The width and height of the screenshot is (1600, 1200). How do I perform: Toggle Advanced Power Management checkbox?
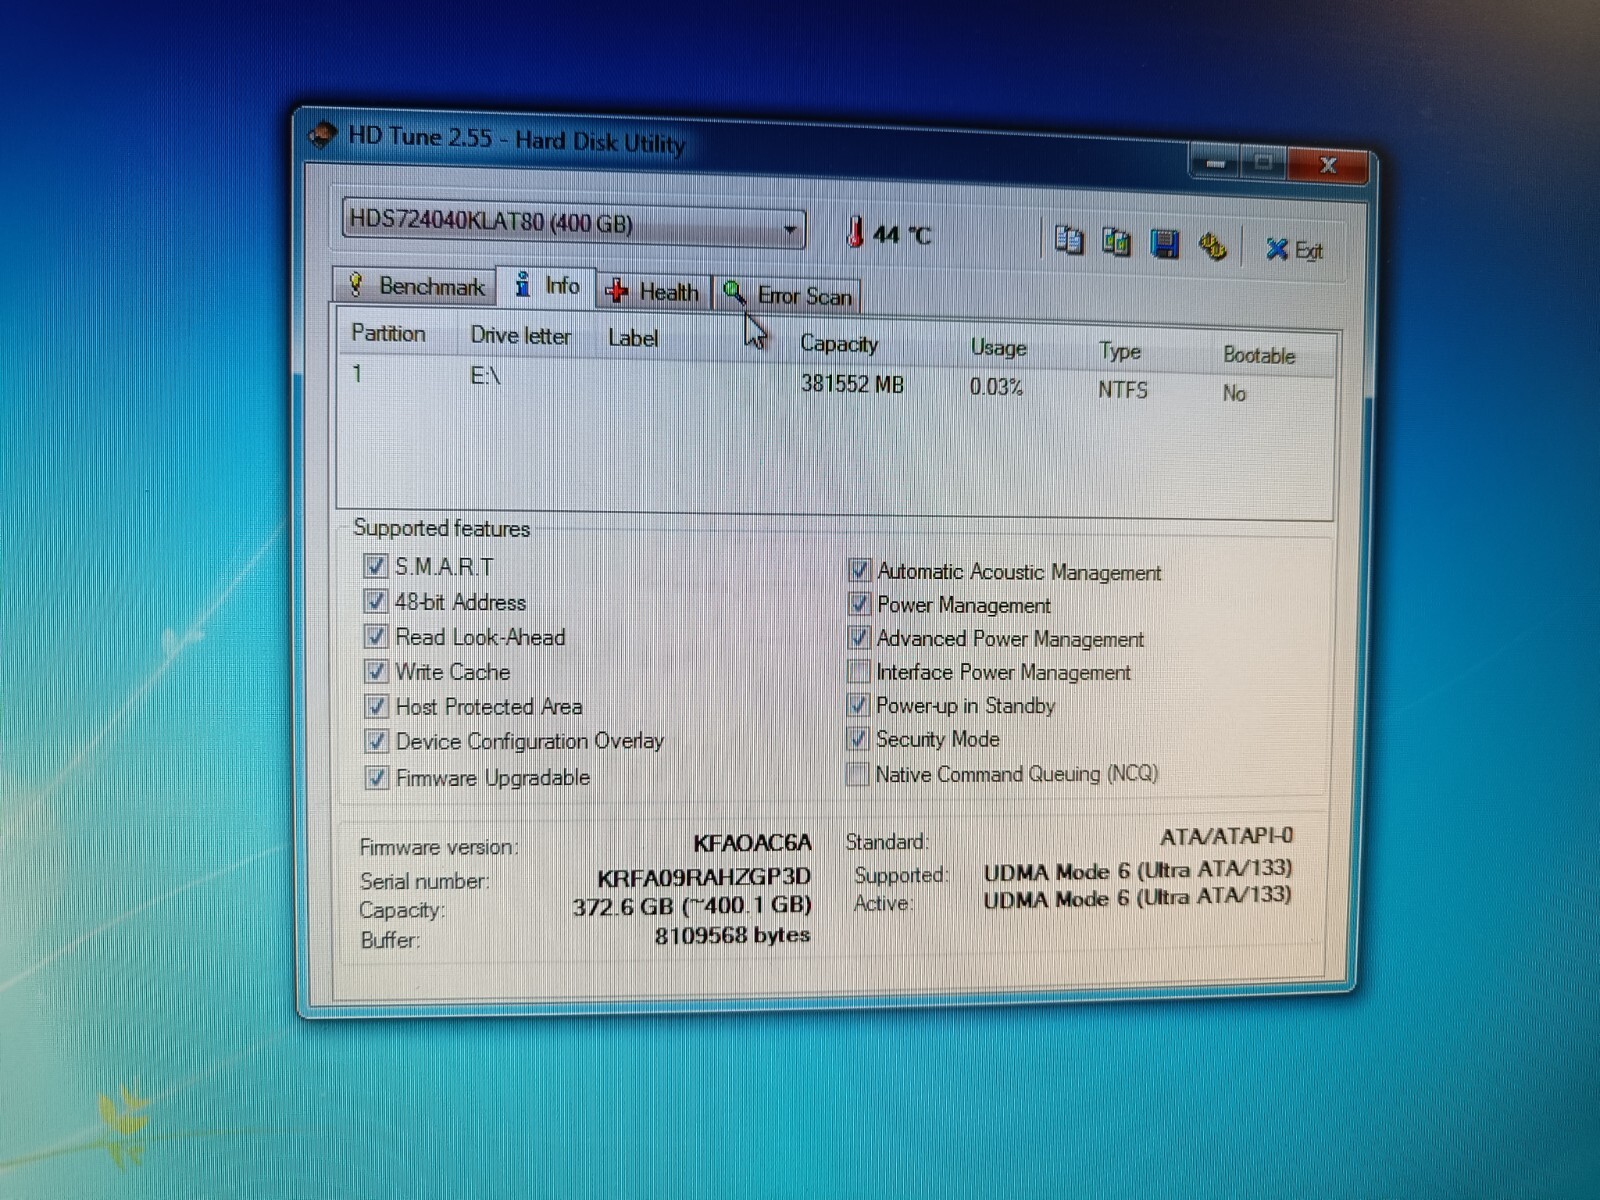(859, 637)
